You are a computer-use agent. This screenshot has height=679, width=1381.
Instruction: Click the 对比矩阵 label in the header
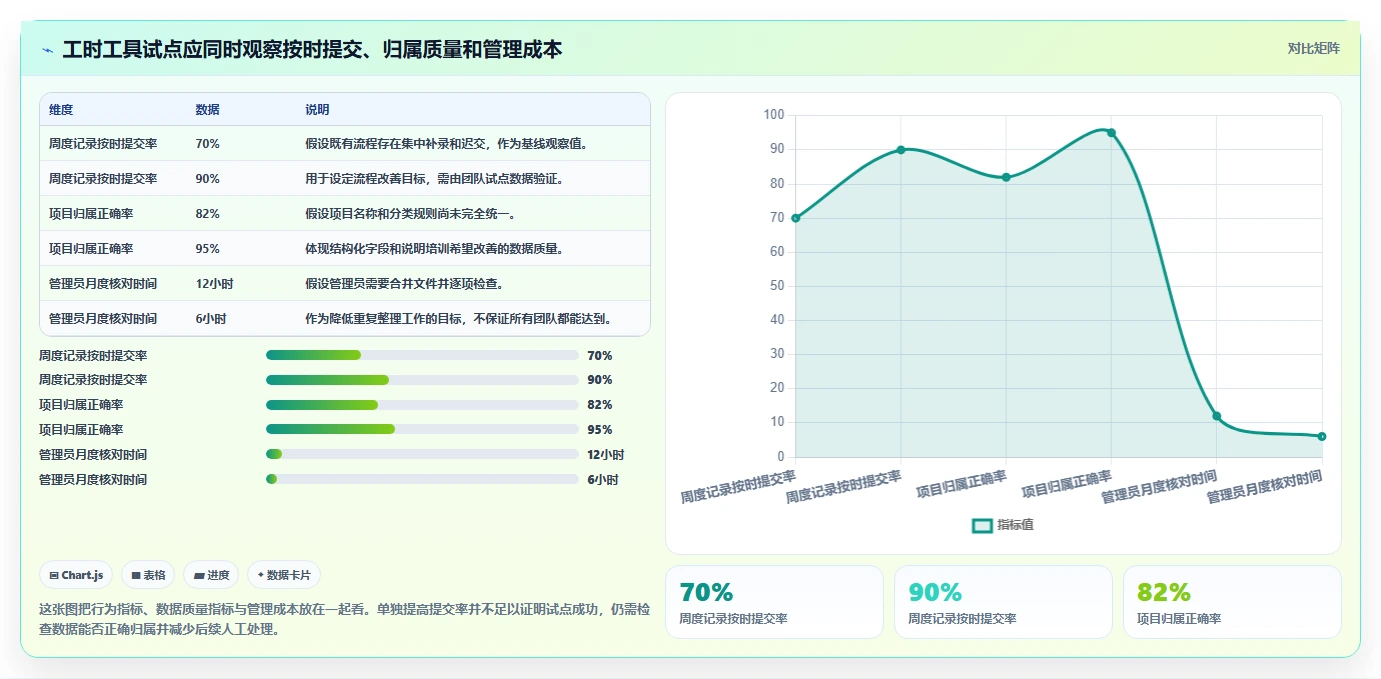[x=1313, y=48]
